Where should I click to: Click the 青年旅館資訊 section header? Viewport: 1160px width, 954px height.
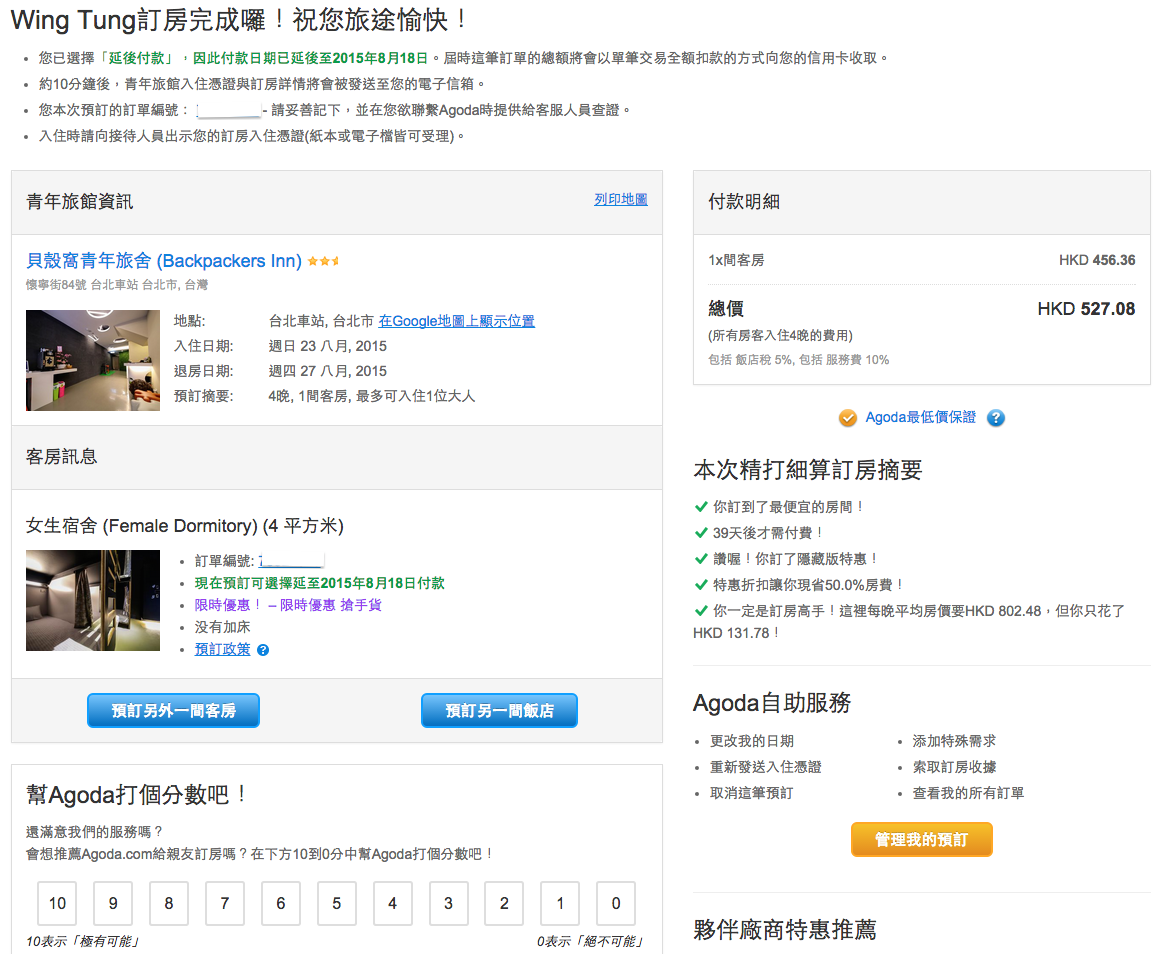(80, 202)
